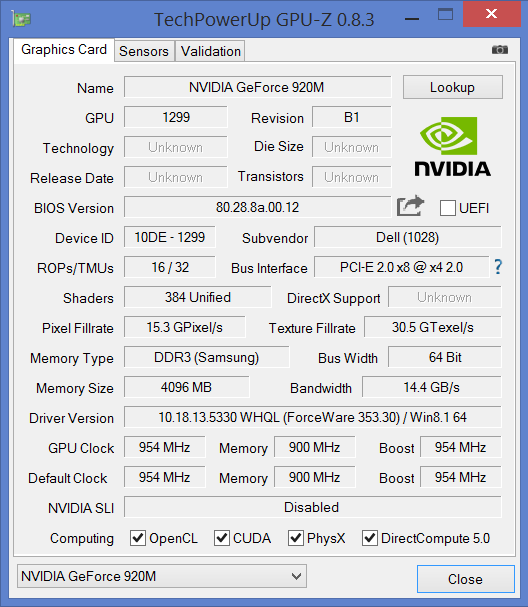Click the Close button at bottom
528x607 pixels.
point(466,579)
